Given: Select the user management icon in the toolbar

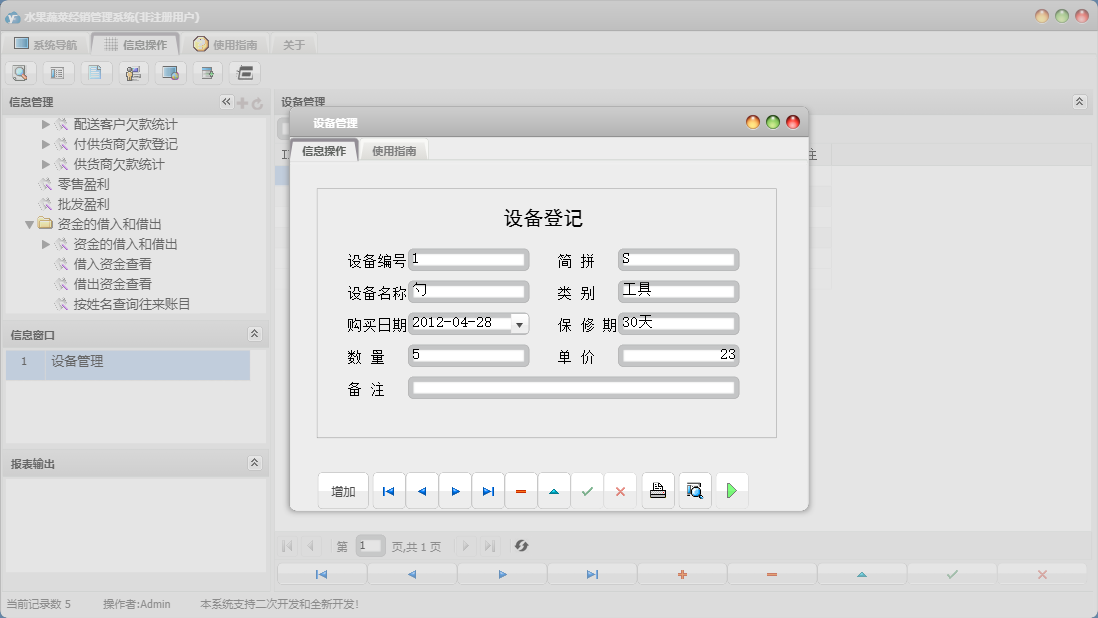Looking at the screenshot, I should click(133, 72).
